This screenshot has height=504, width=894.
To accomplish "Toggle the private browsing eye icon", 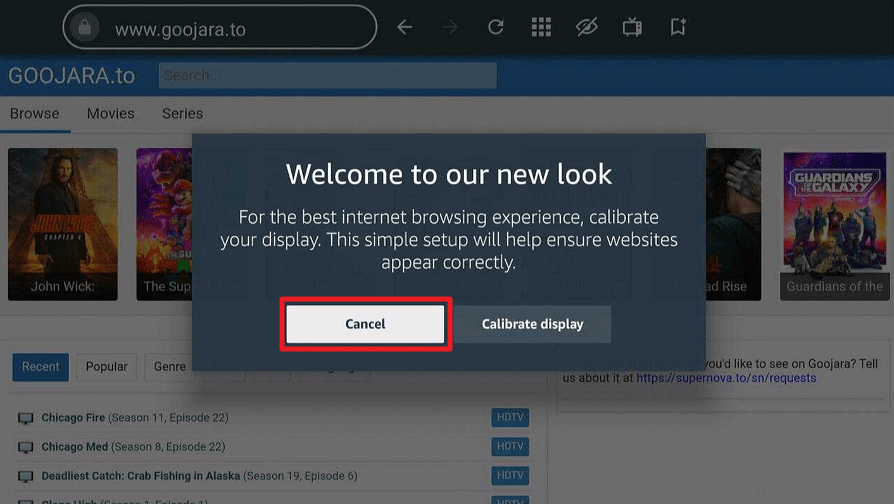I will [x=587, y=27].
